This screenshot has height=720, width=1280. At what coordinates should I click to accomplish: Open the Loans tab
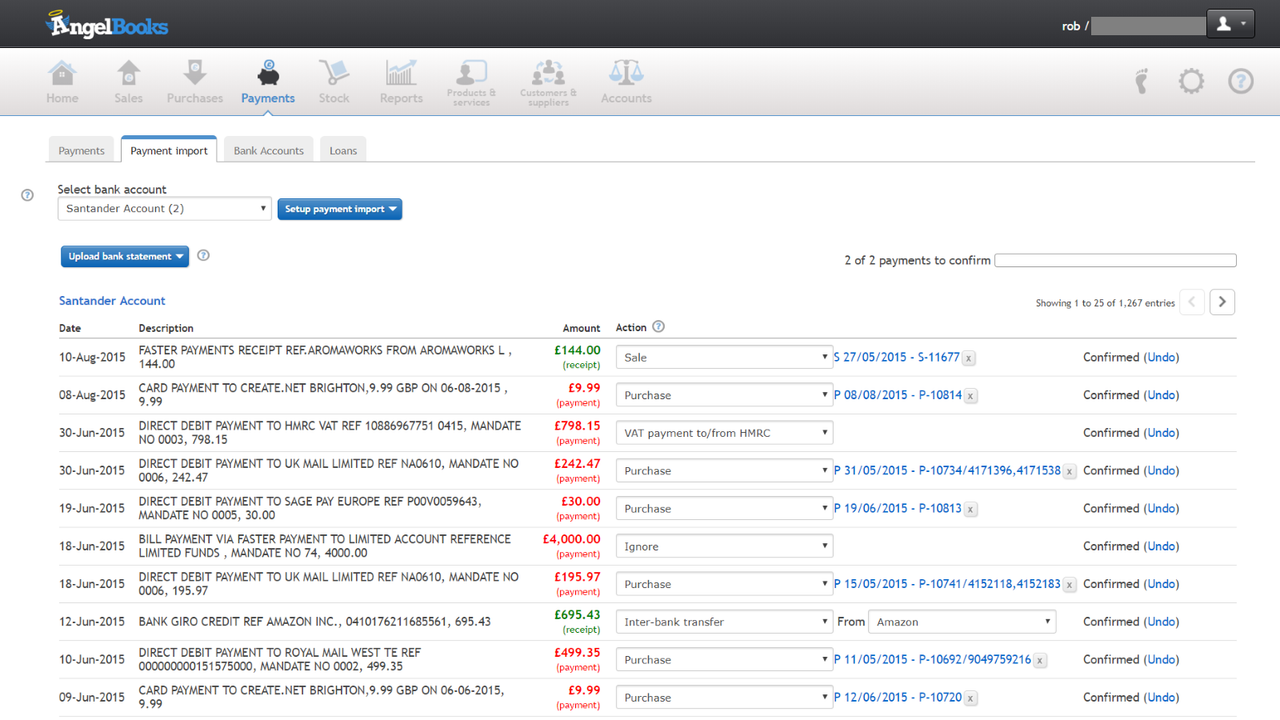(x=342, y=149)
